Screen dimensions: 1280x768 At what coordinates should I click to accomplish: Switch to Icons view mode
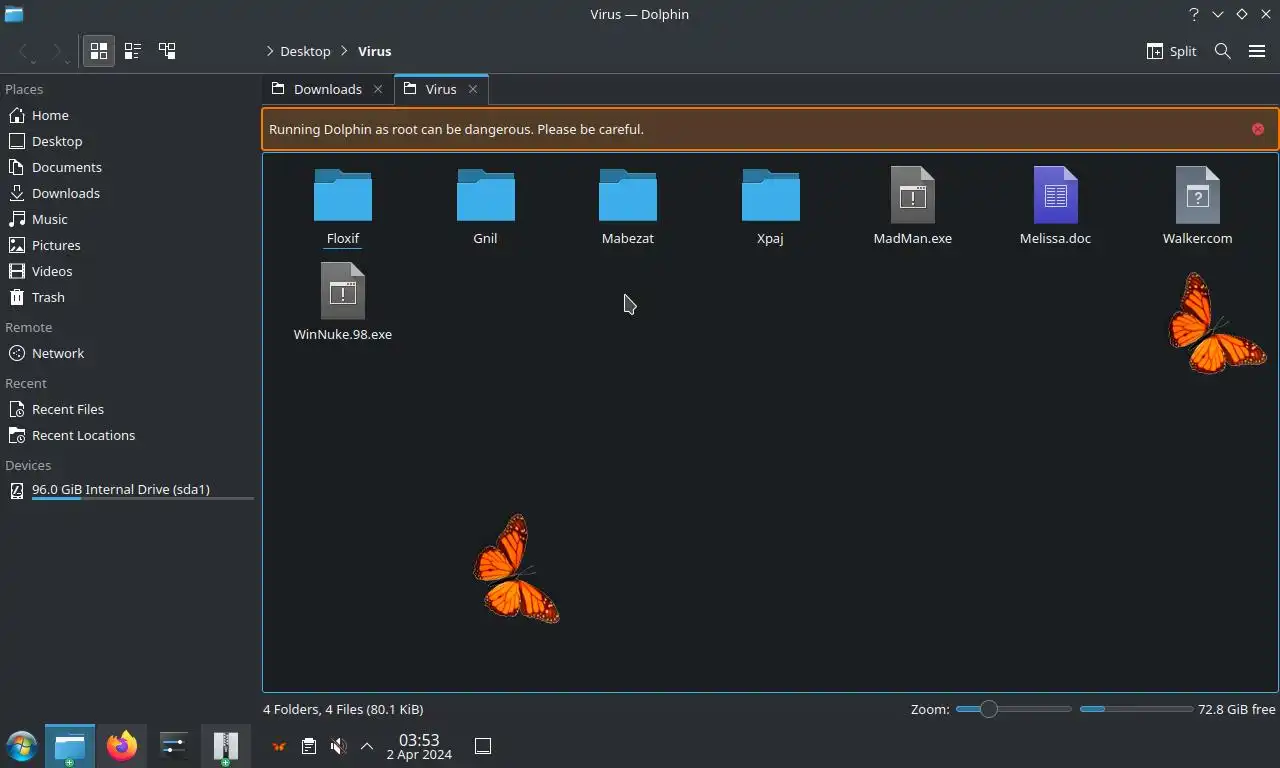click(99, 51)
